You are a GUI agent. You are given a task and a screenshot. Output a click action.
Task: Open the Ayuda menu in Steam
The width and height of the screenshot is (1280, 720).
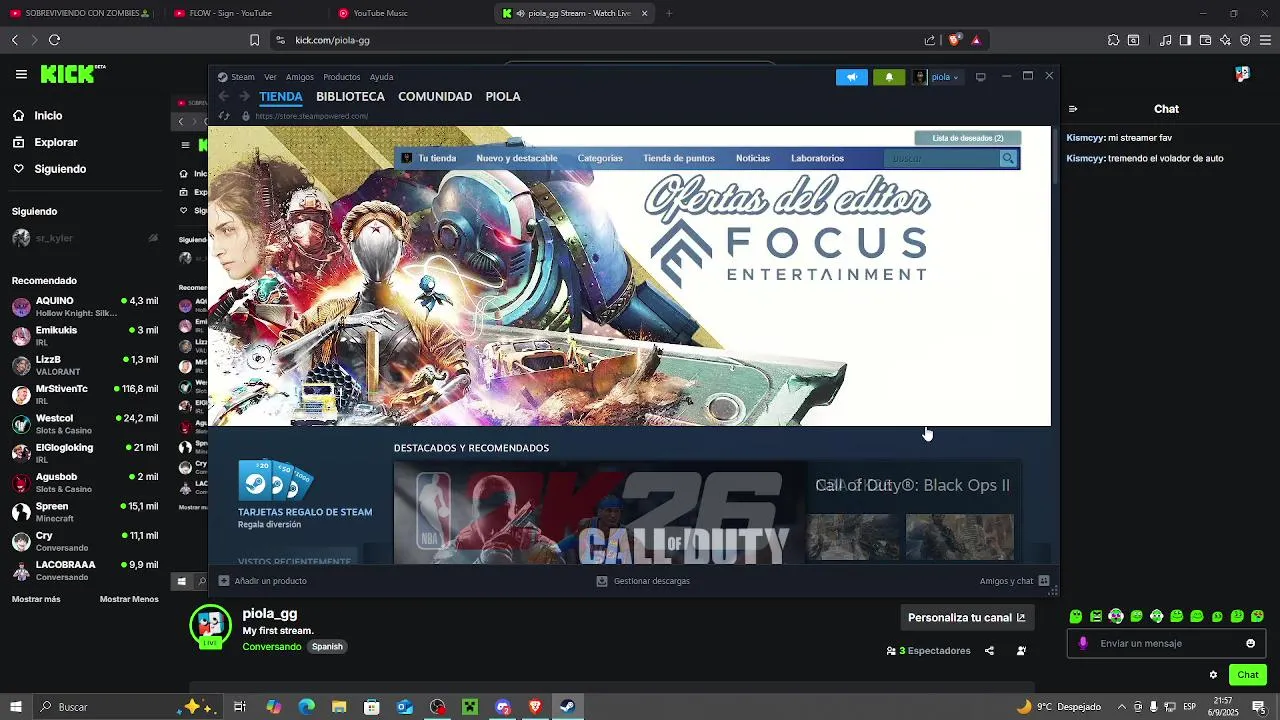pos(381,77)
